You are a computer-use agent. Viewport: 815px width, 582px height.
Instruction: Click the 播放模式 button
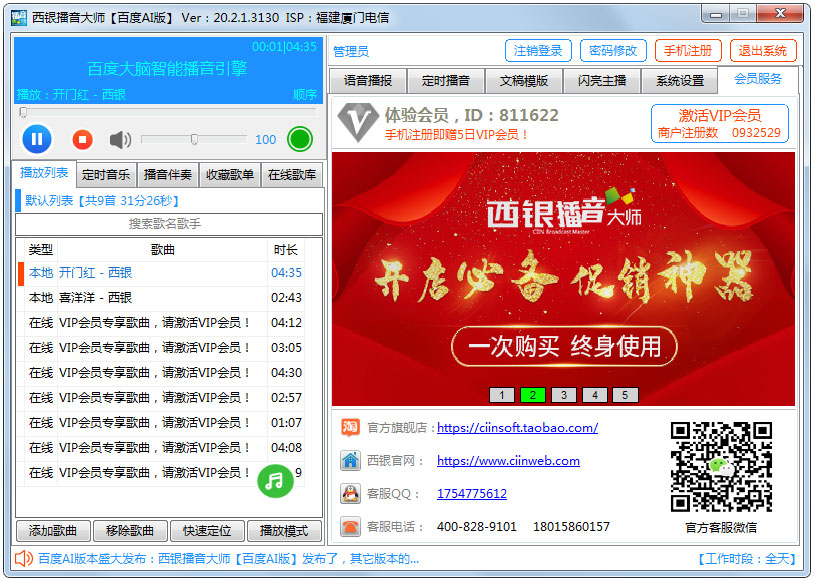(x=284, y=531)
